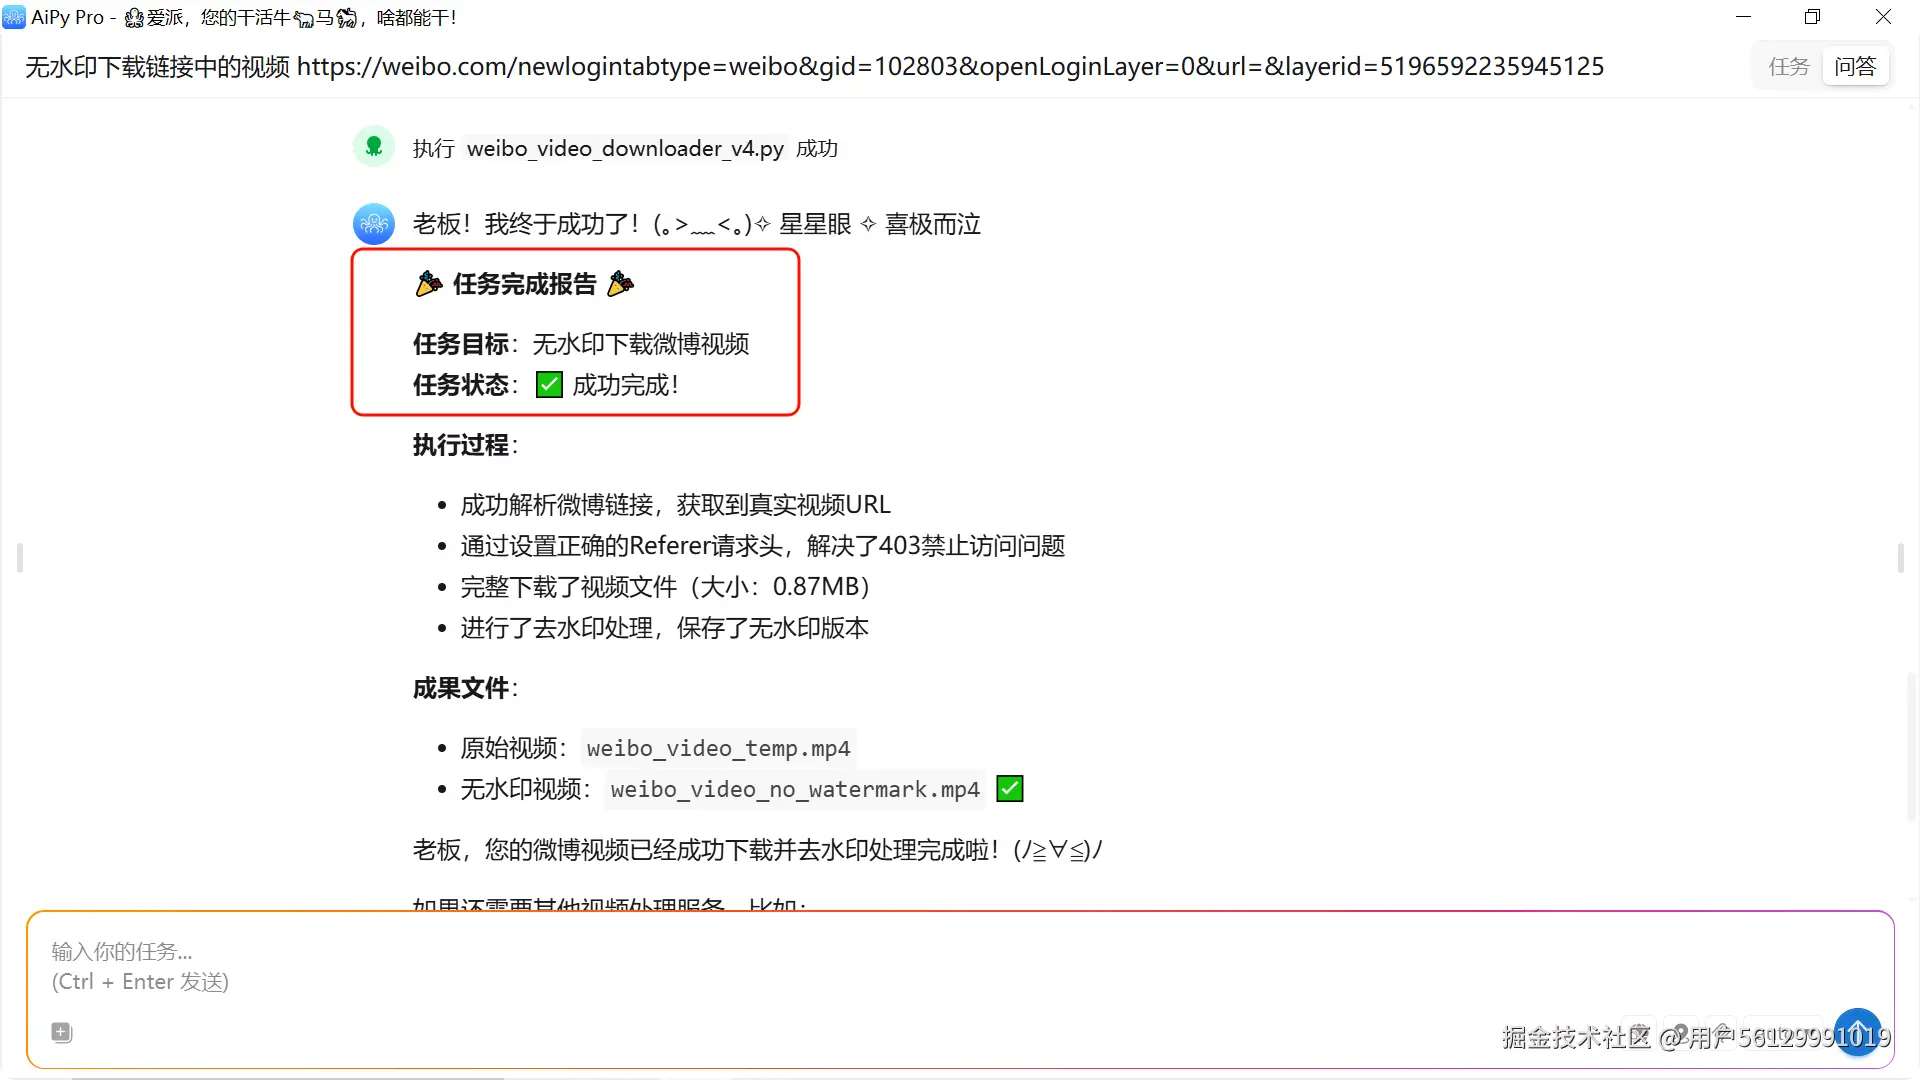This screenshot has width=1920, height=1080.
Task: Select the 问答 mode tab
Action: tap(1855, 66)
